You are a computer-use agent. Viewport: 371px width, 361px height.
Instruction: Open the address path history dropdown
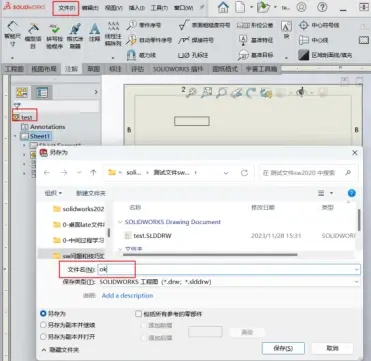(226, 173)
